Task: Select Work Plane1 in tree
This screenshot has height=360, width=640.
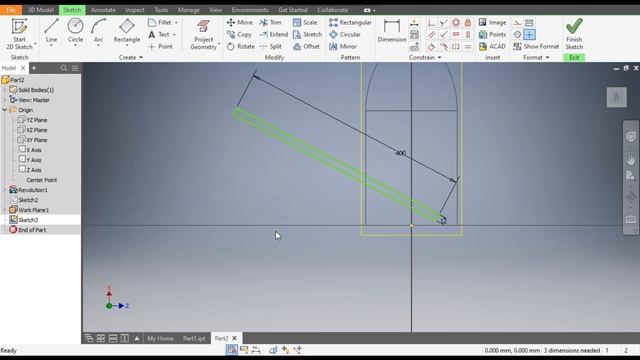Action: [x=33, y=210]
